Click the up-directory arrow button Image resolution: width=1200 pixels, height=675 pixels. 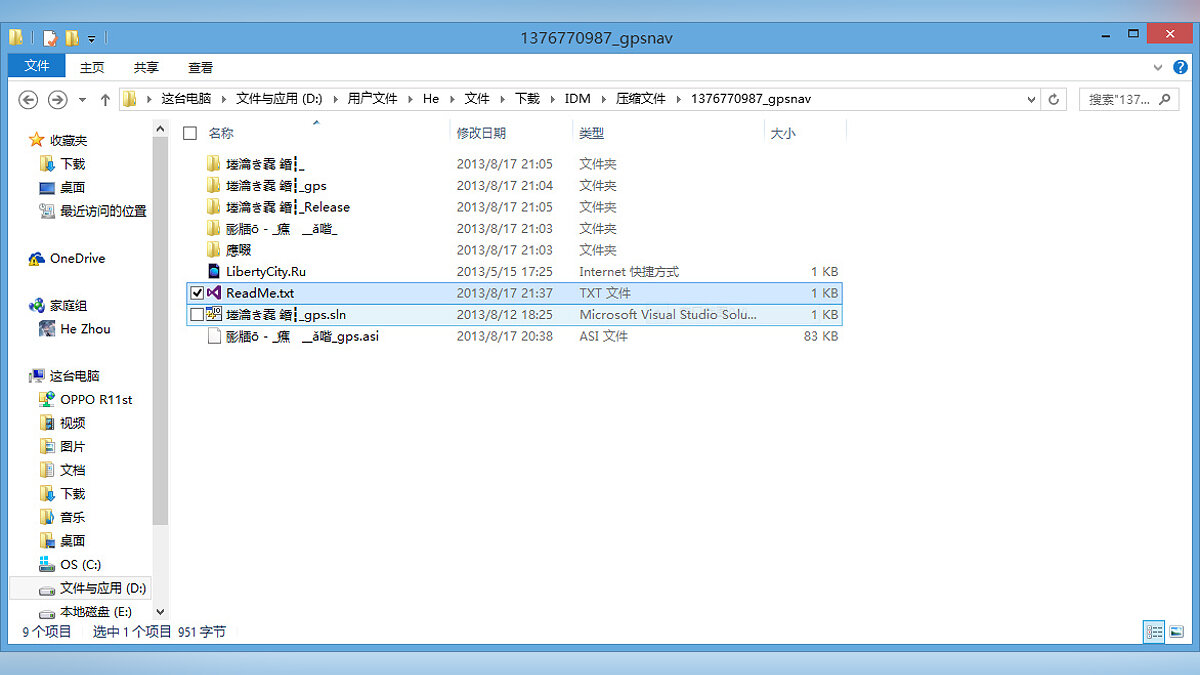pyautogui.click(x=105, y=99)
